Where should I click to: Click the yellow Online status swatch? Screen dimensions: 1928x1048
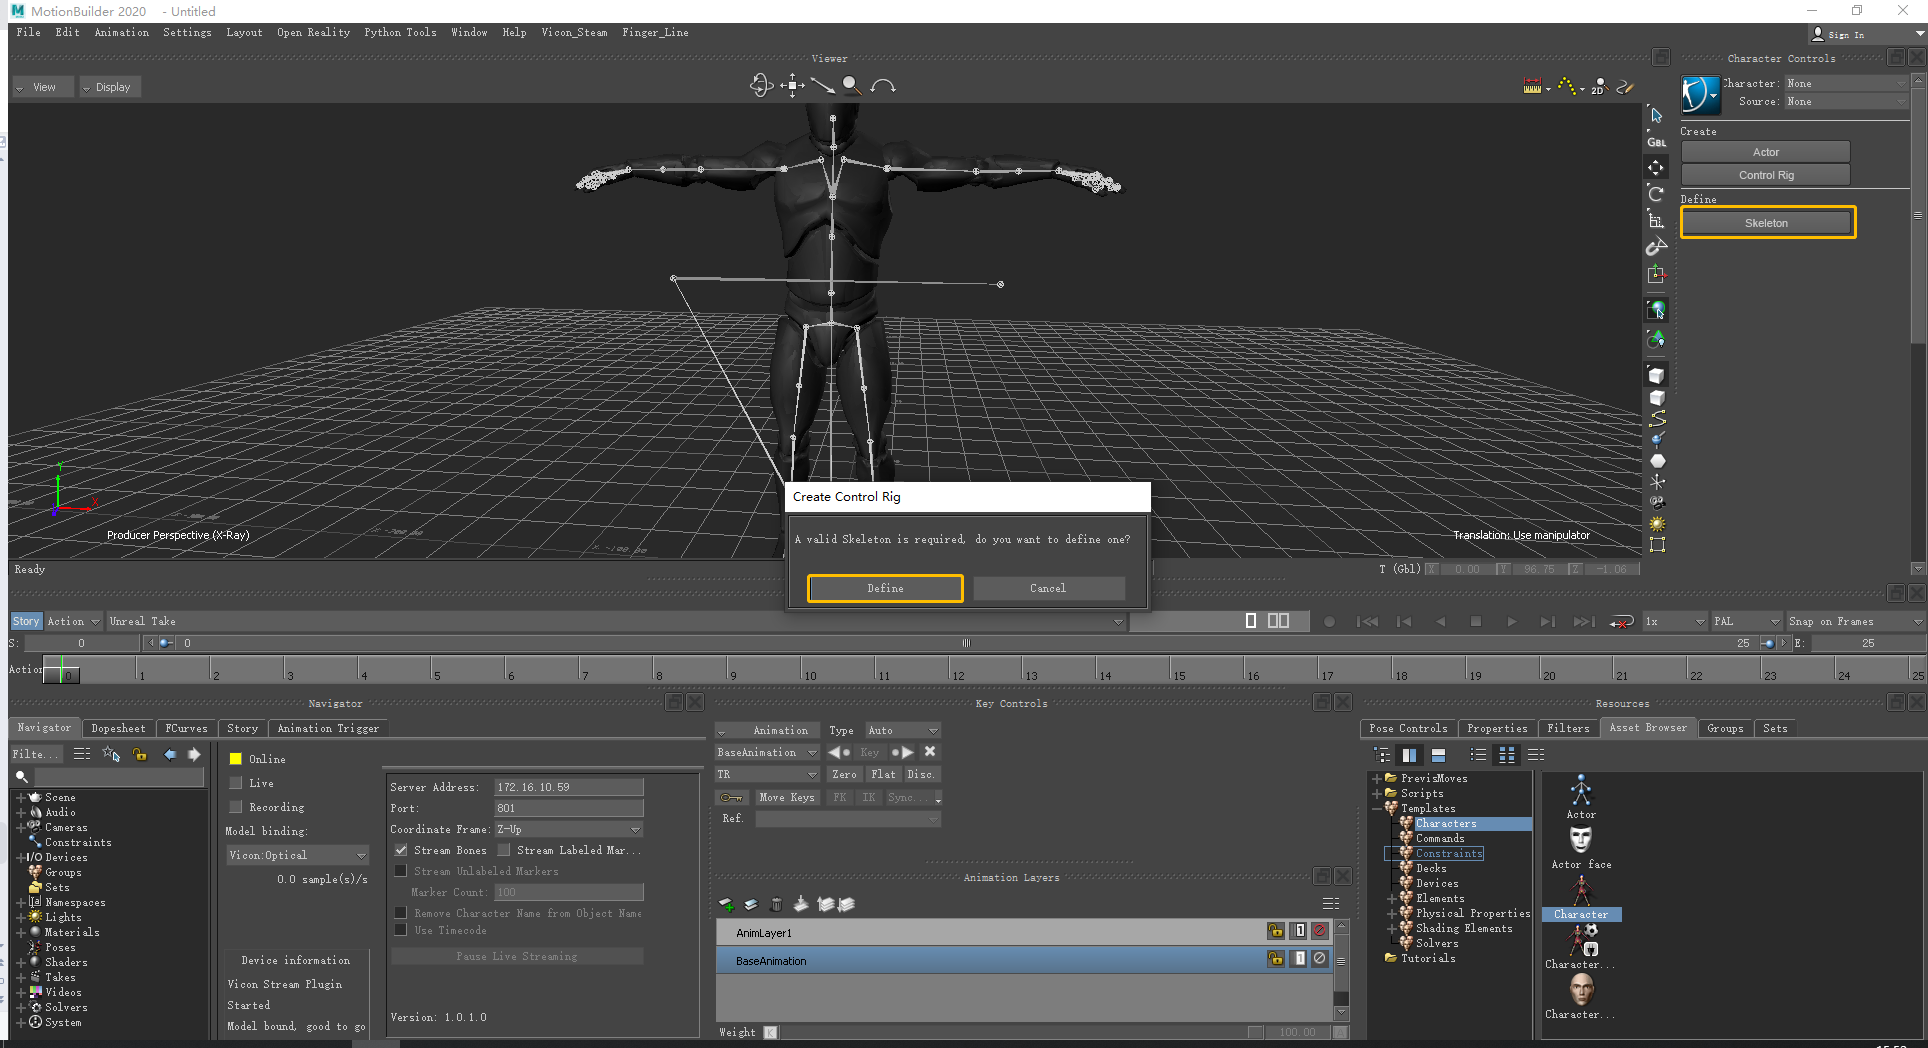point(236,759)
